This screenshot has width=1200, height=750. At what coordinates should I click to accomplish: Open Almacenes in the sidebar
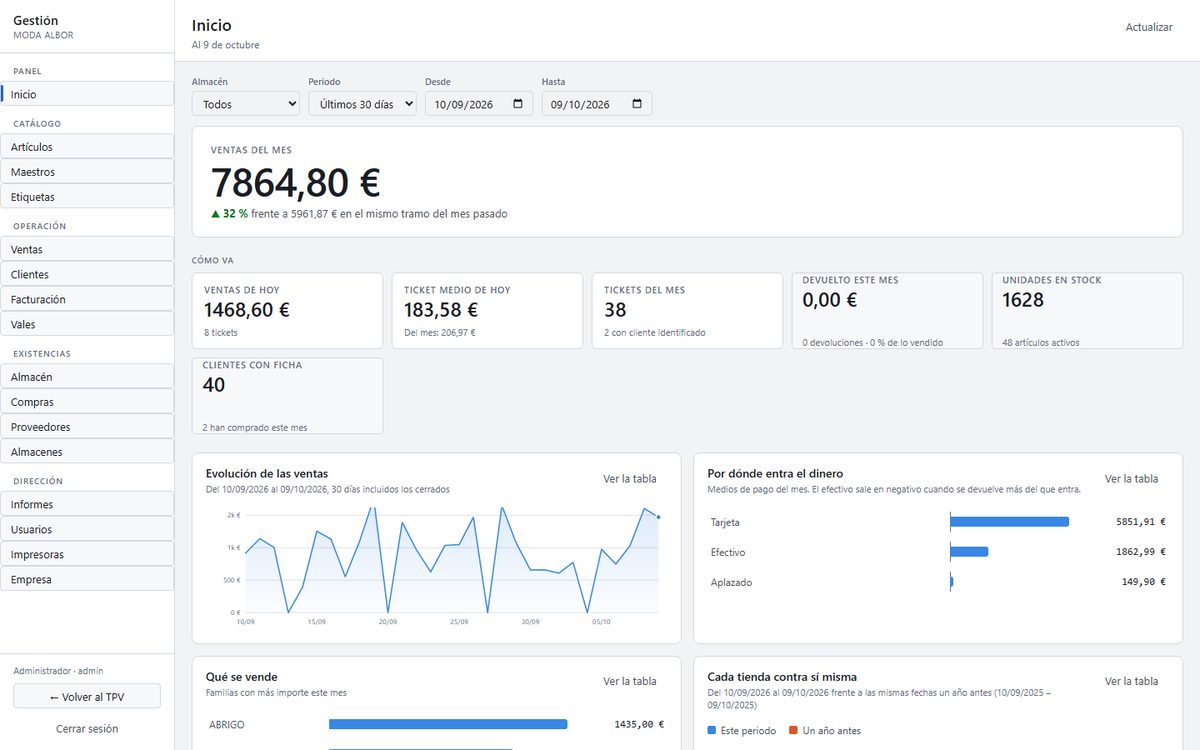click(x=87, y=452)
